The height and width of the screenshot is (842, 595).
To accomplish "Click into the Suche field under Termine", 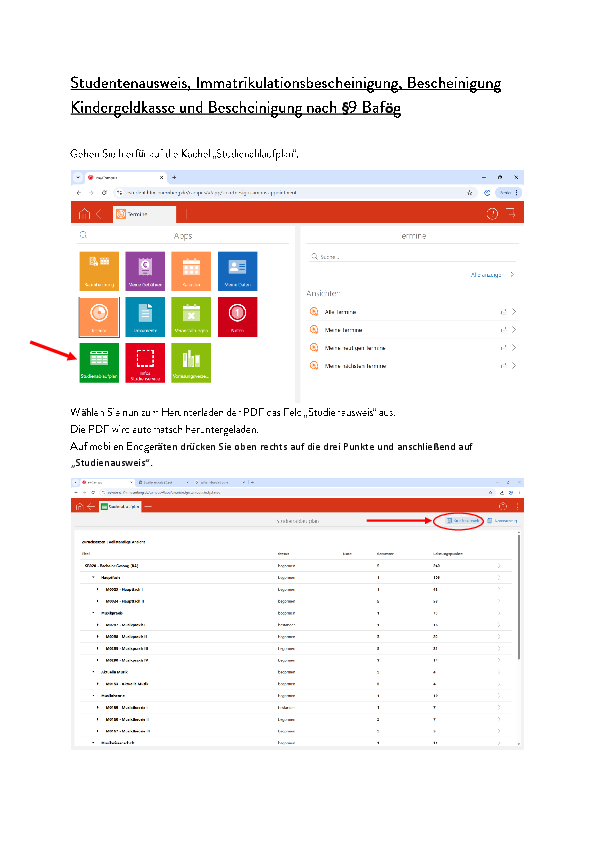I will [412, 257].
